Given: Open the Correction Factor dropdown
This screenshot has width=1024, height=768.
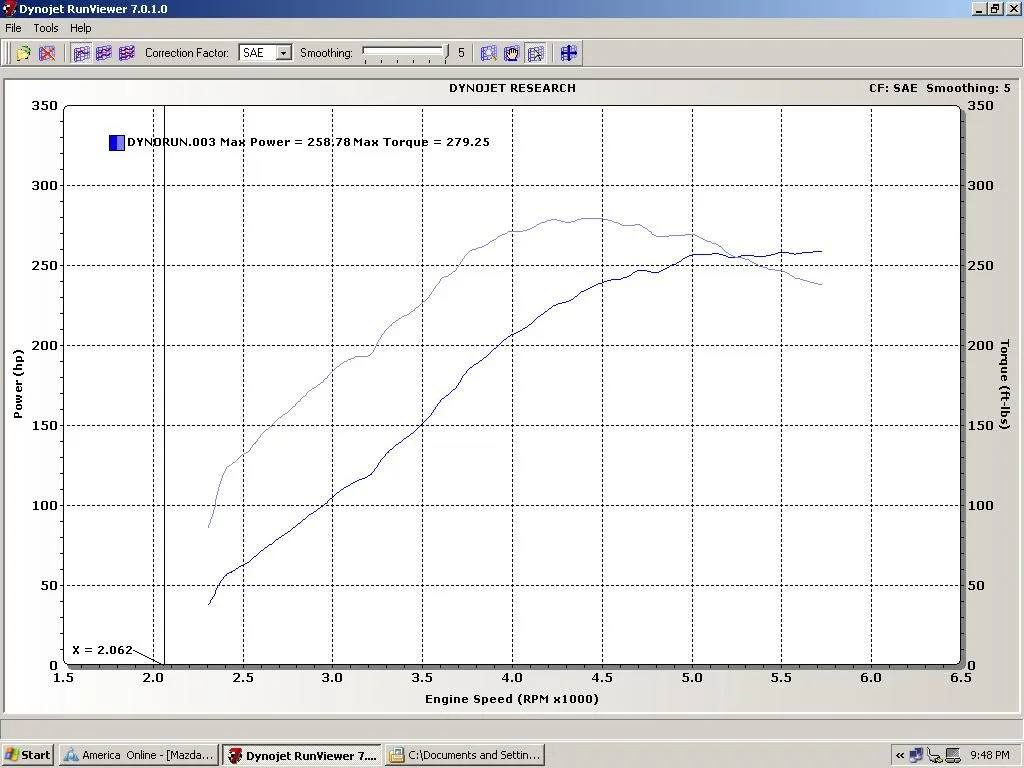Looking at the screenshot, I should pyautogui.click(x=282, y=53).
